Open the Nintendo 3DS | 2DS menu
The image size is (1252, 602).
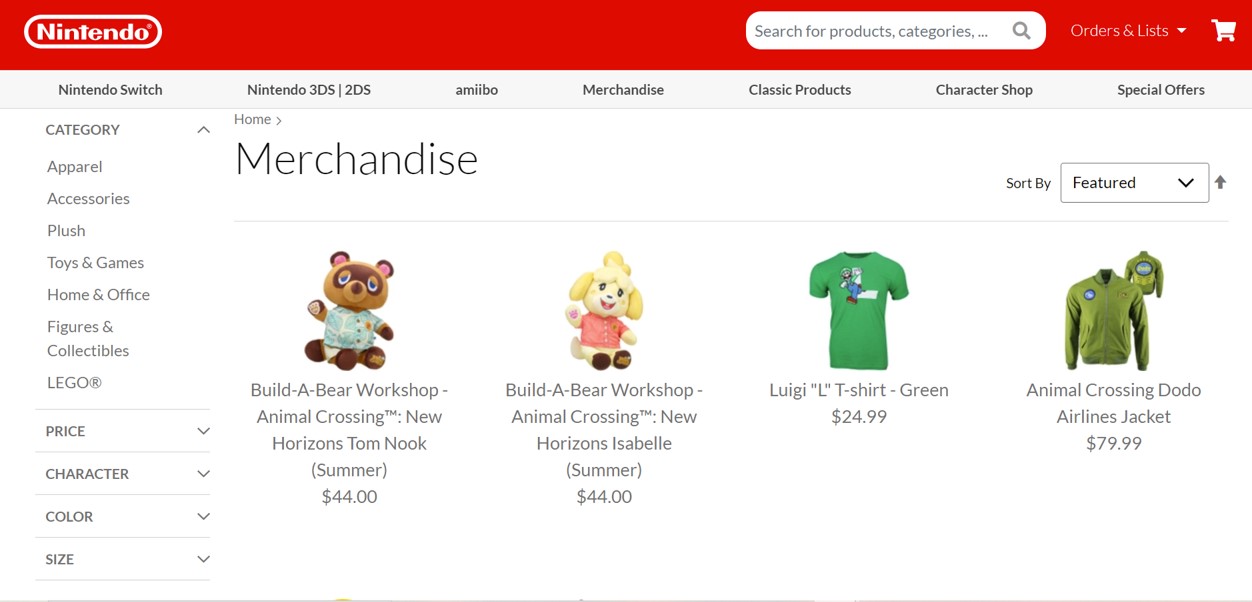tap(309, 90)
